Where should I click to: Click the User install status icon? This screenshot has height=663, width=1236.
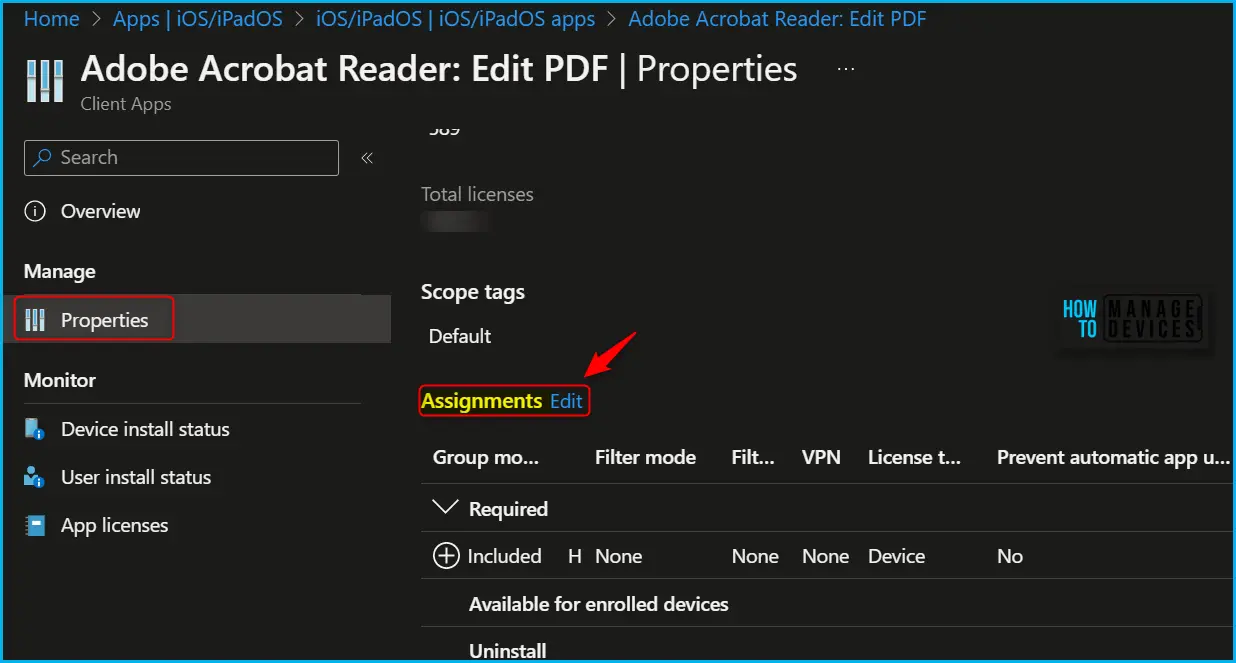click(36, 478)
